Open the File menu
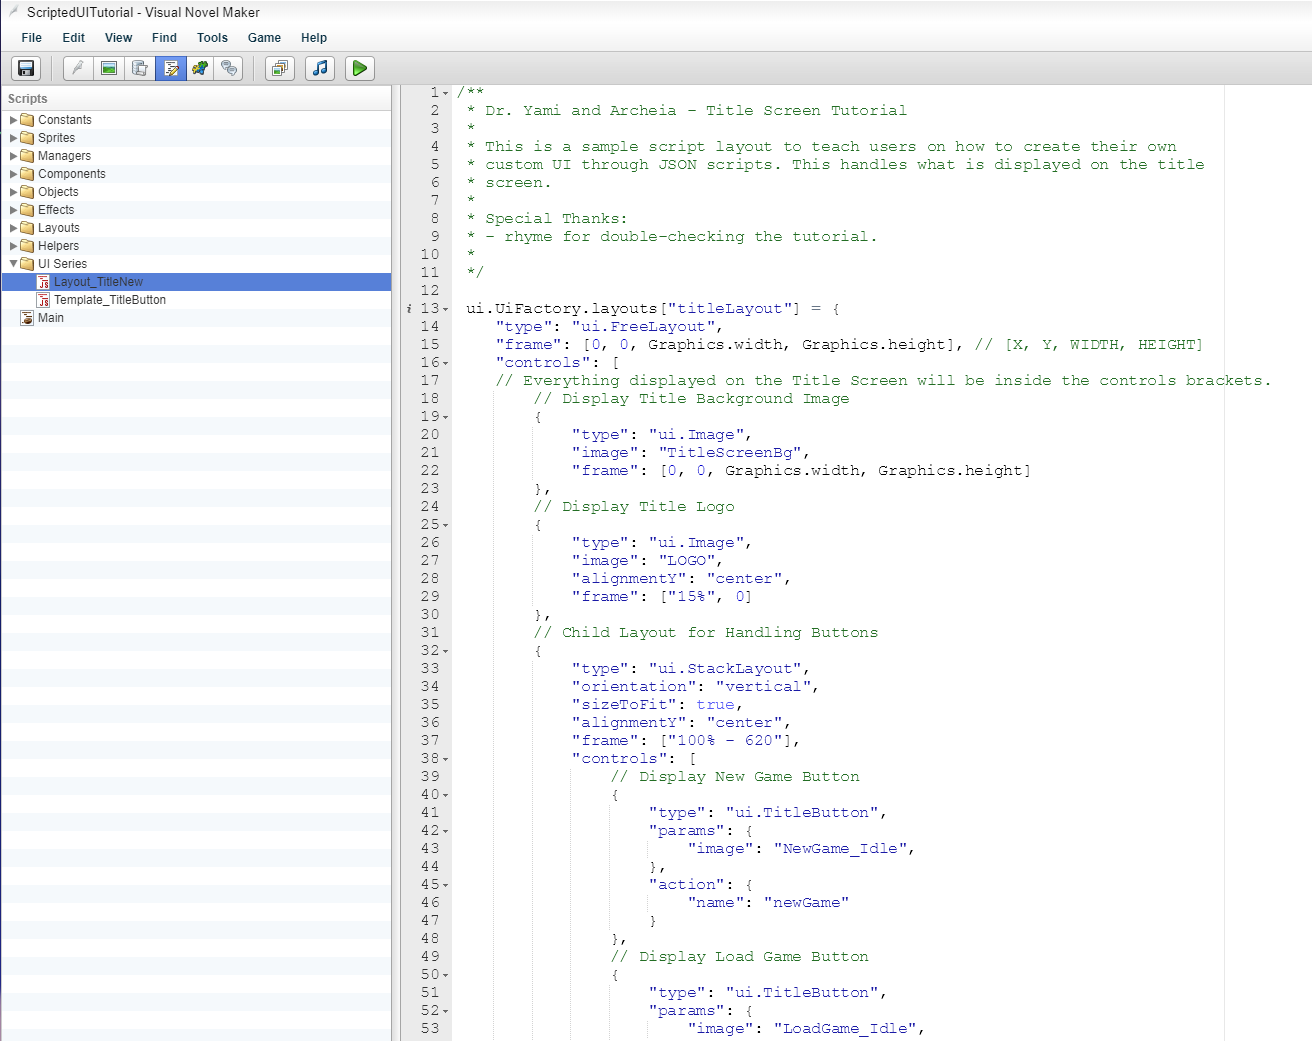Image resolution: width=1312 pixels, height=1041 pixels. [32, 38]
